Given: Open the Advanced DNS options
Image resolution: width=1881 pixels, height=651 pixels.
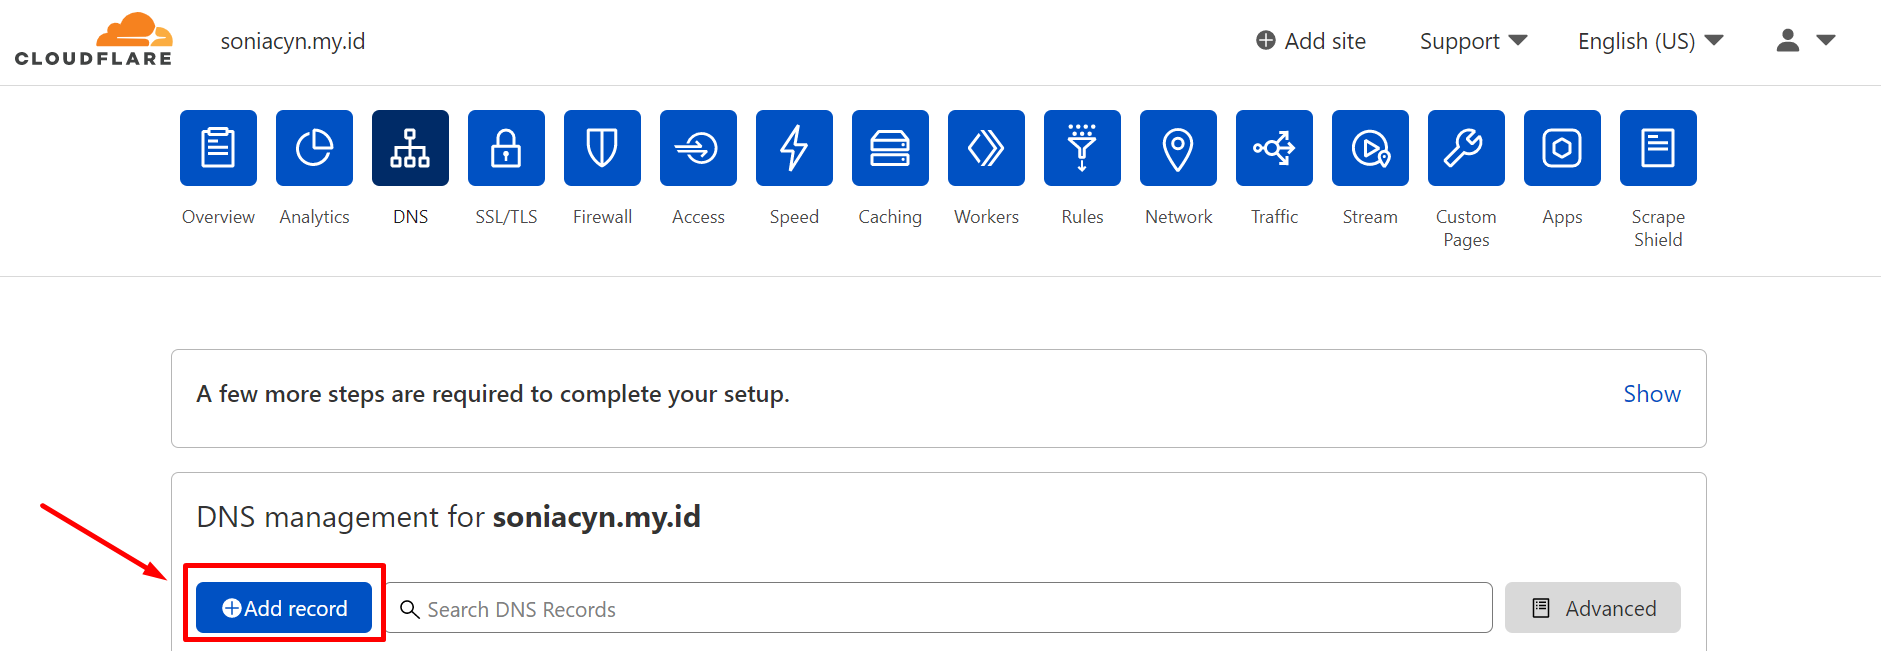Looking at the screenshot, I should (x=1593, y=608).
